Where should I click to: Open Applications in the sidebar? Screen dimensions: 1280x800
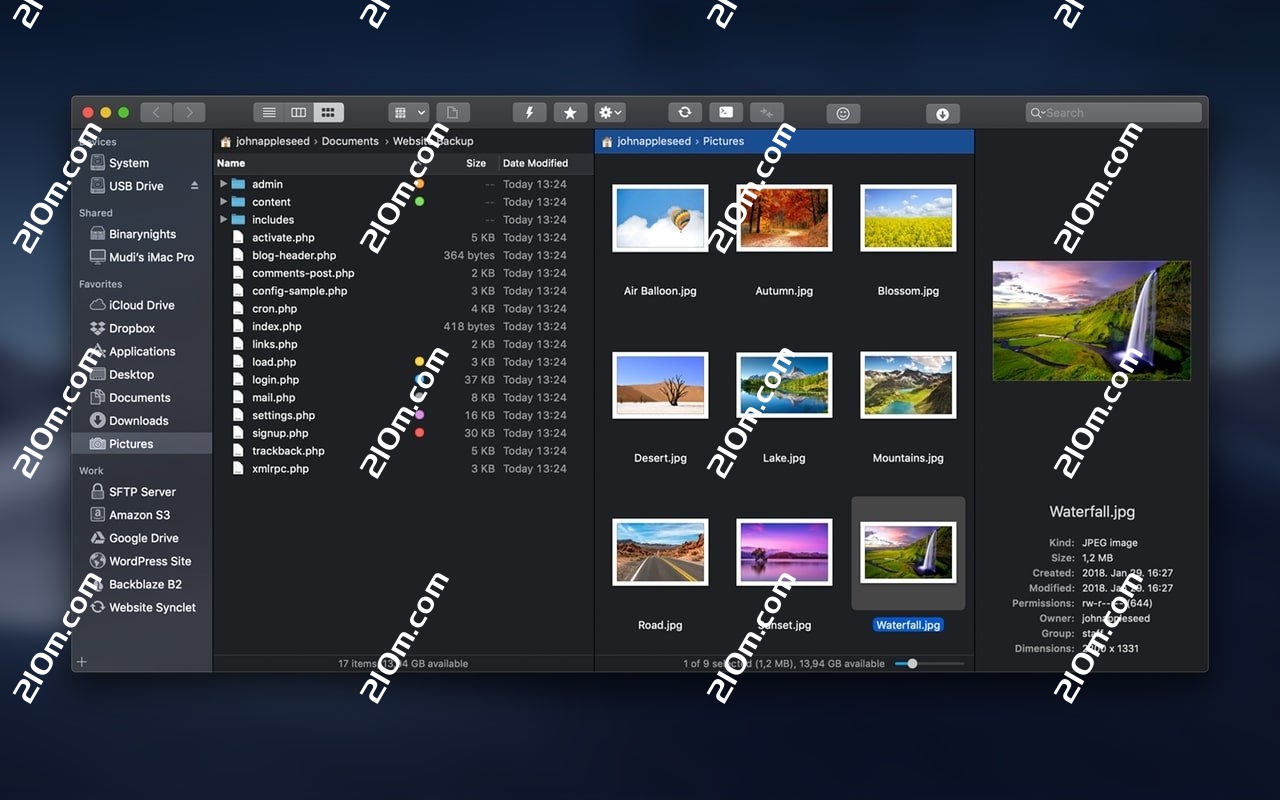141,351
